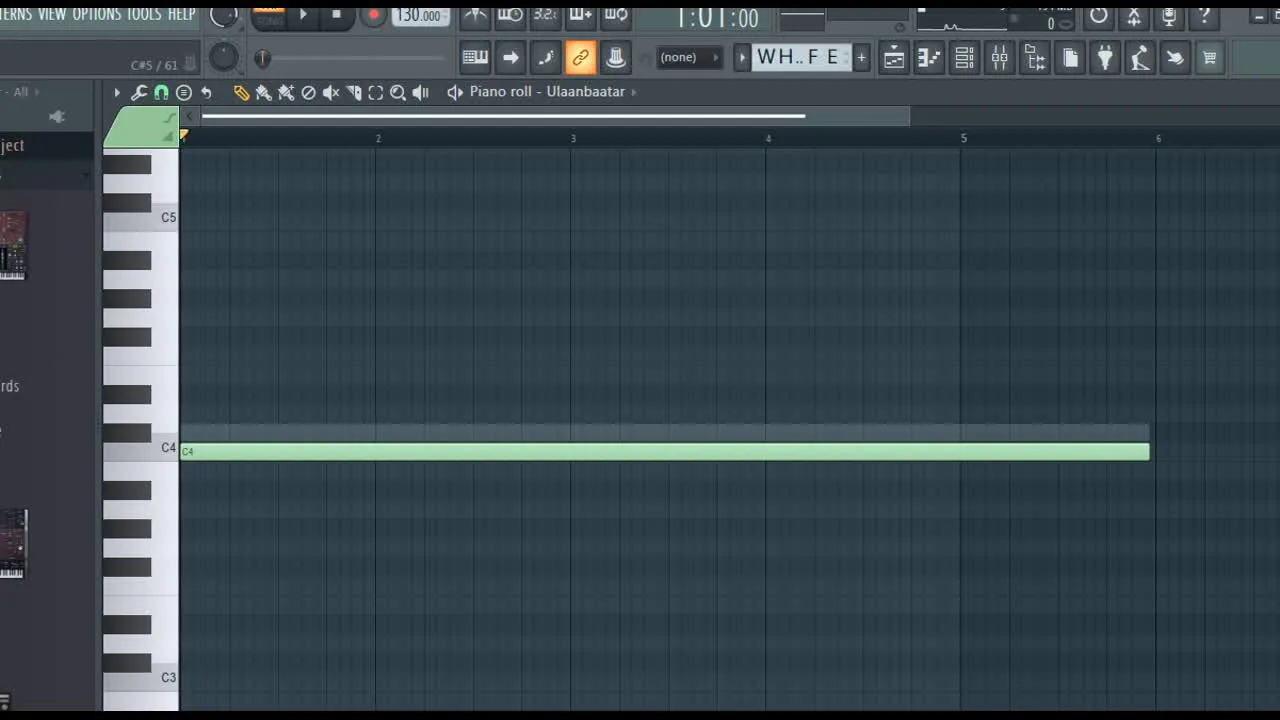Click the bar 3 timeline marker
The image size is (1280, 720).
(573, 138)
